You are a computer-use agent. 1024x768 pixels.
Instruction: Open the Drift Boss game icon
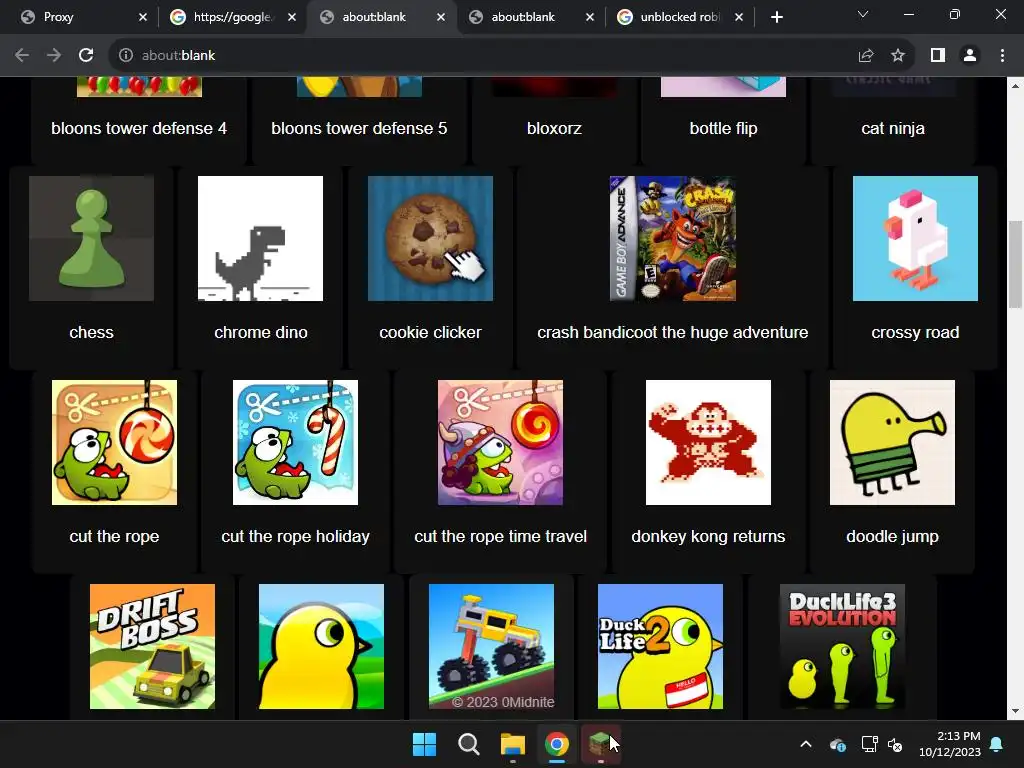(x=152, y=647)
